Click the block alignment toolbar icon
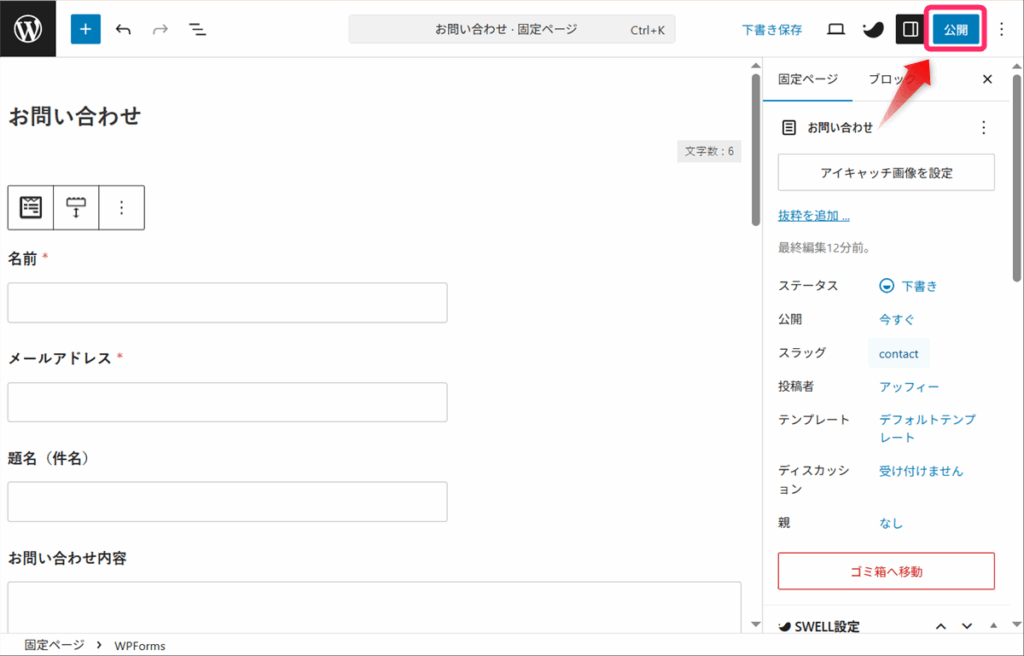Image resolution: width=1024 pixels, height=656 pixels. tap(76, 208)
